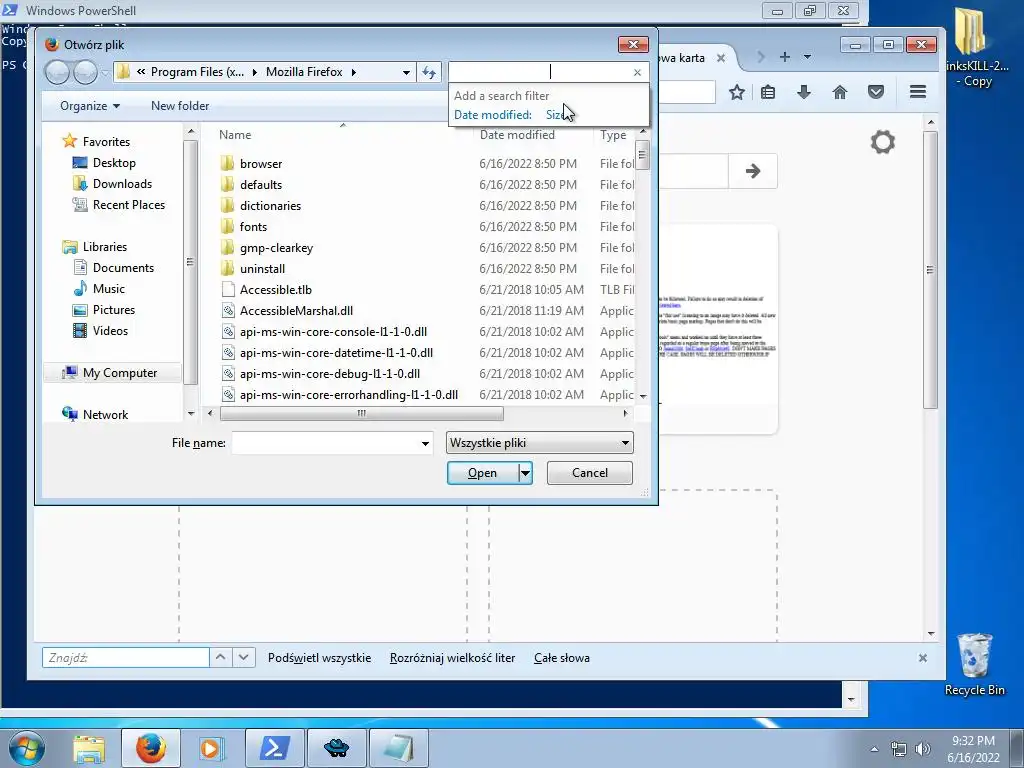Viewport: 1024px width, 768px height.
Task: Select the dictionaries folder
Action: 270,206
